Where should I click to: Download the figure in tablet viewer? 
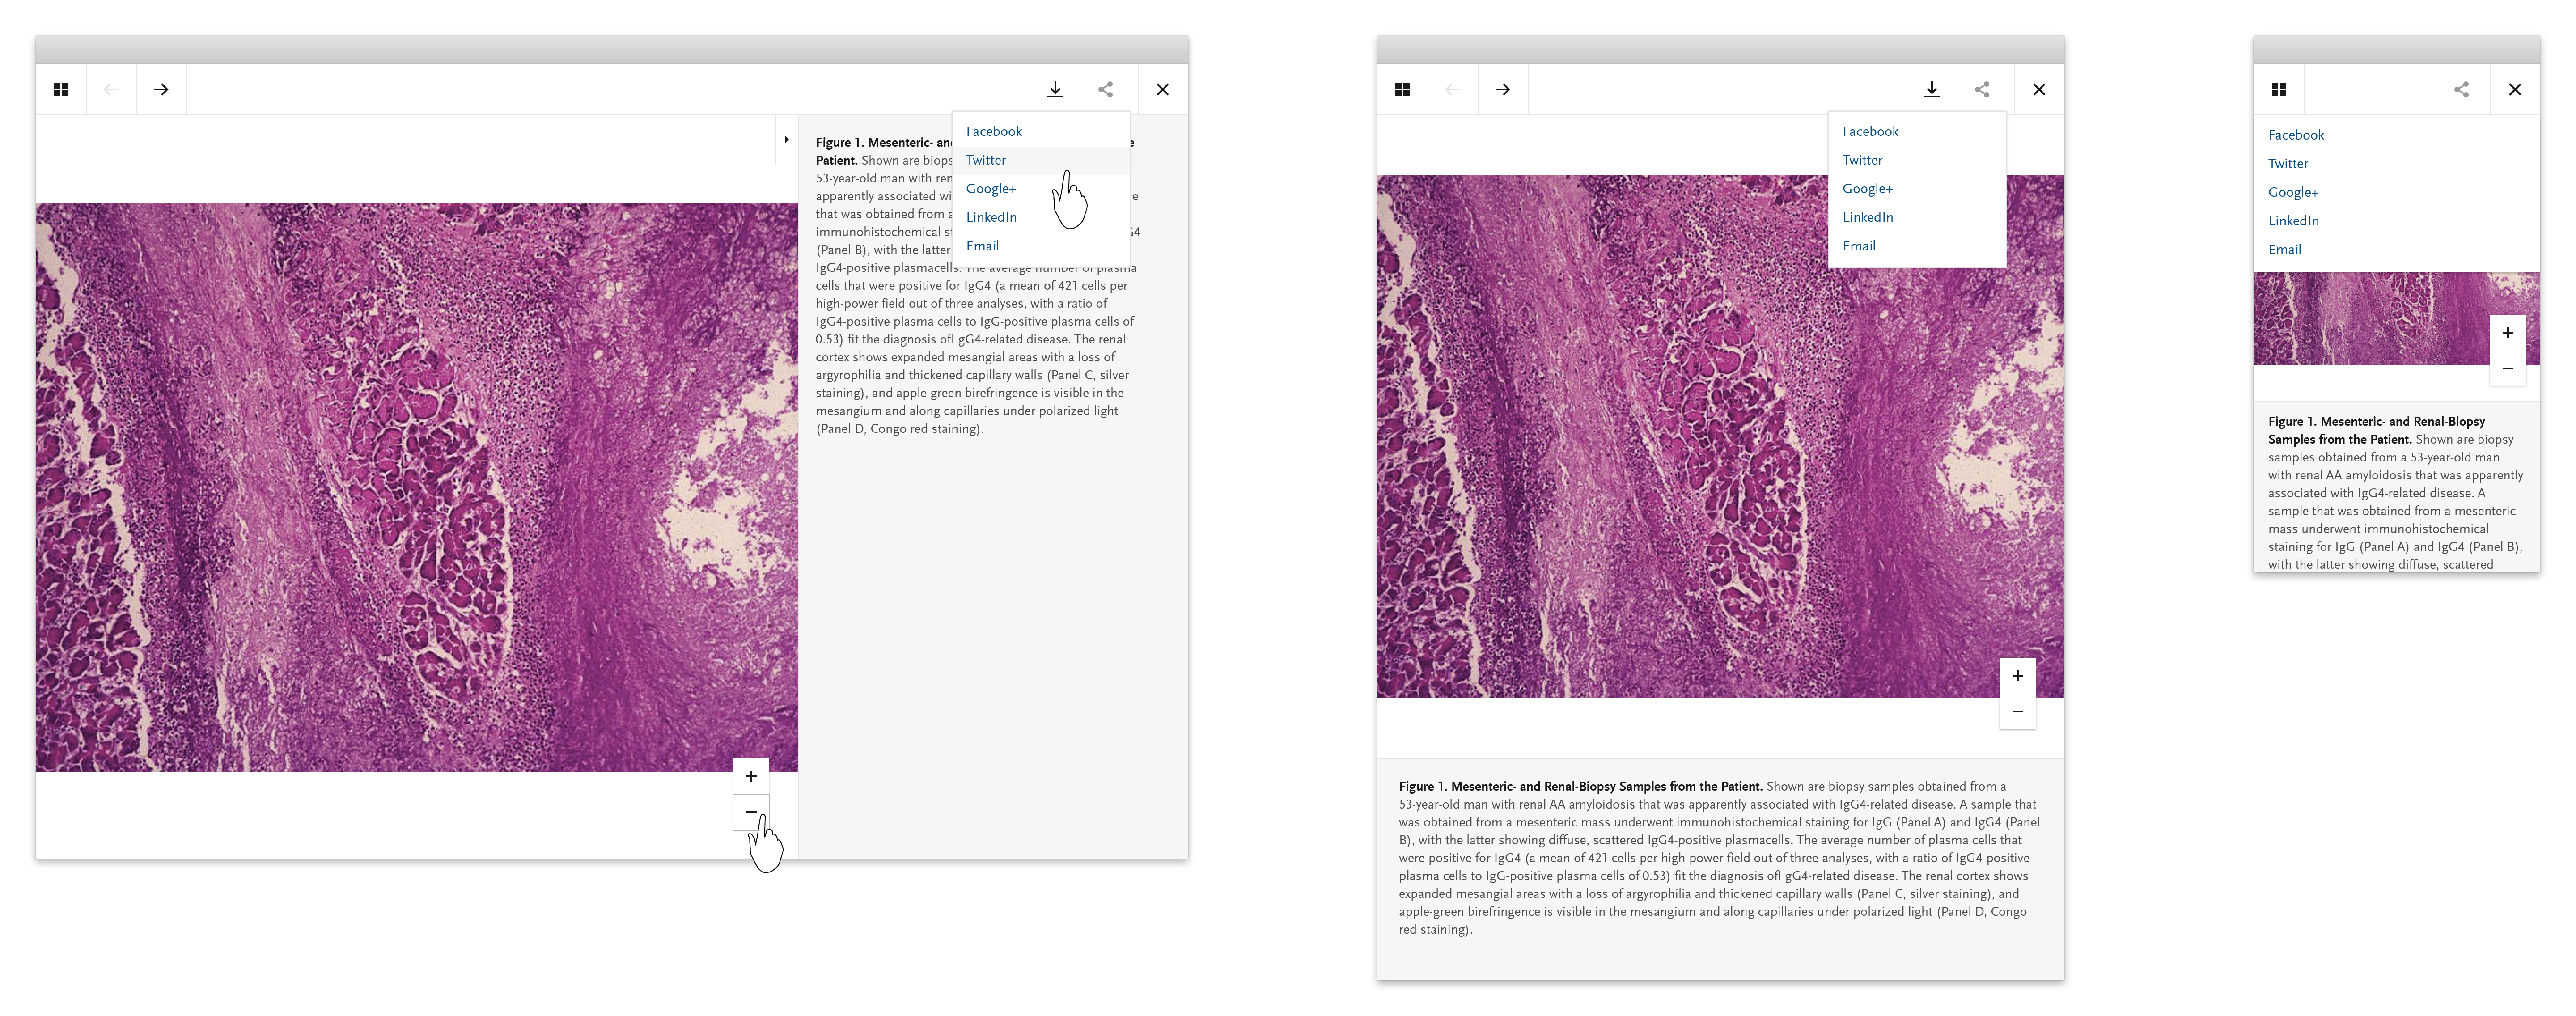point(1931,90)
